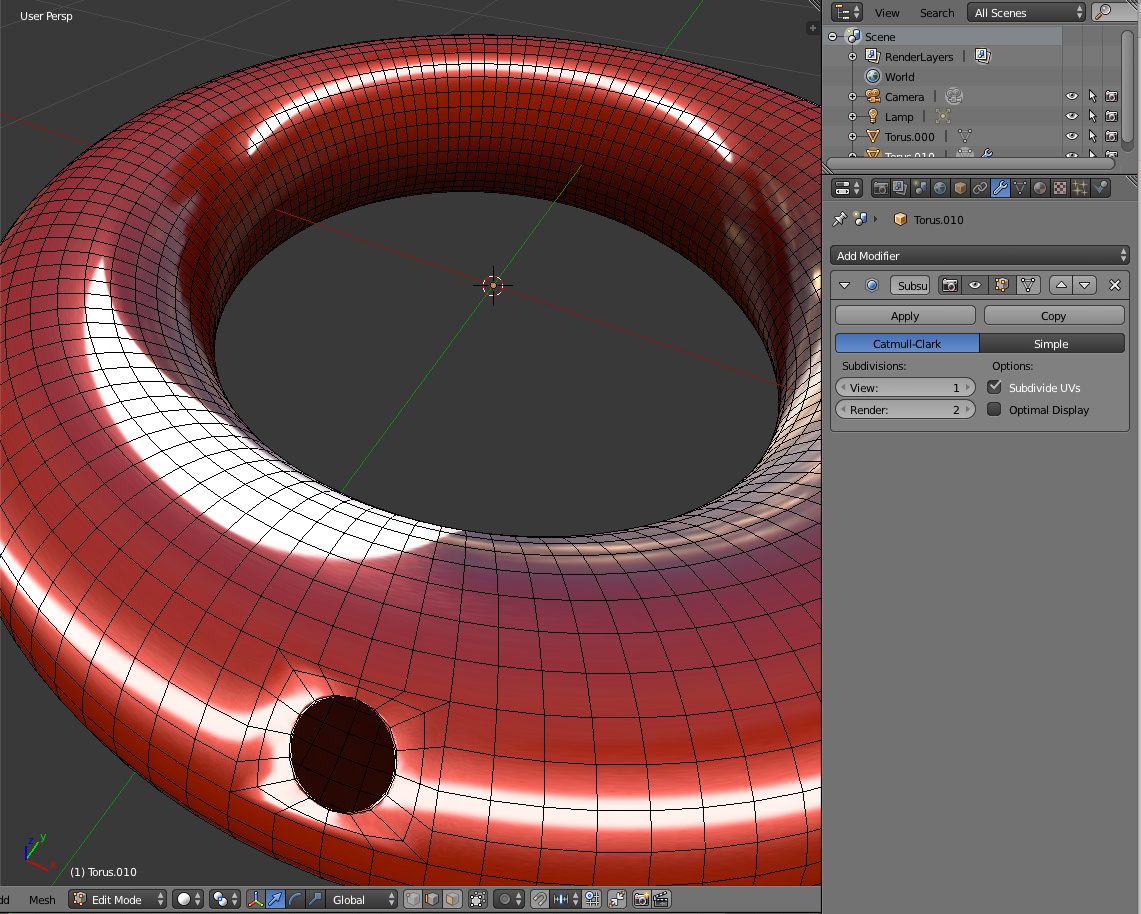
Task: Select the Object properties cube icon
Action: point(958,188)
